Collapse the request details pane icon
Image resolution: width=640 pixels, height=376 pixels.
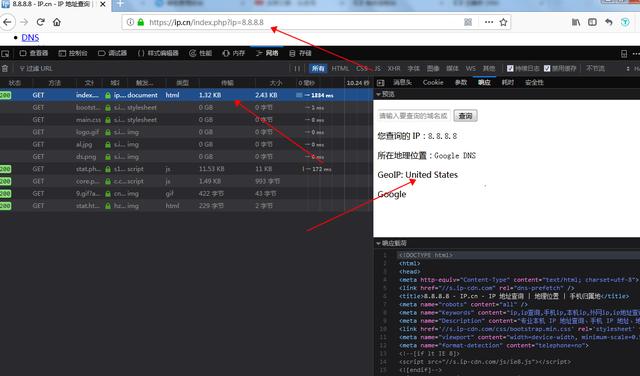coord(380,83)
